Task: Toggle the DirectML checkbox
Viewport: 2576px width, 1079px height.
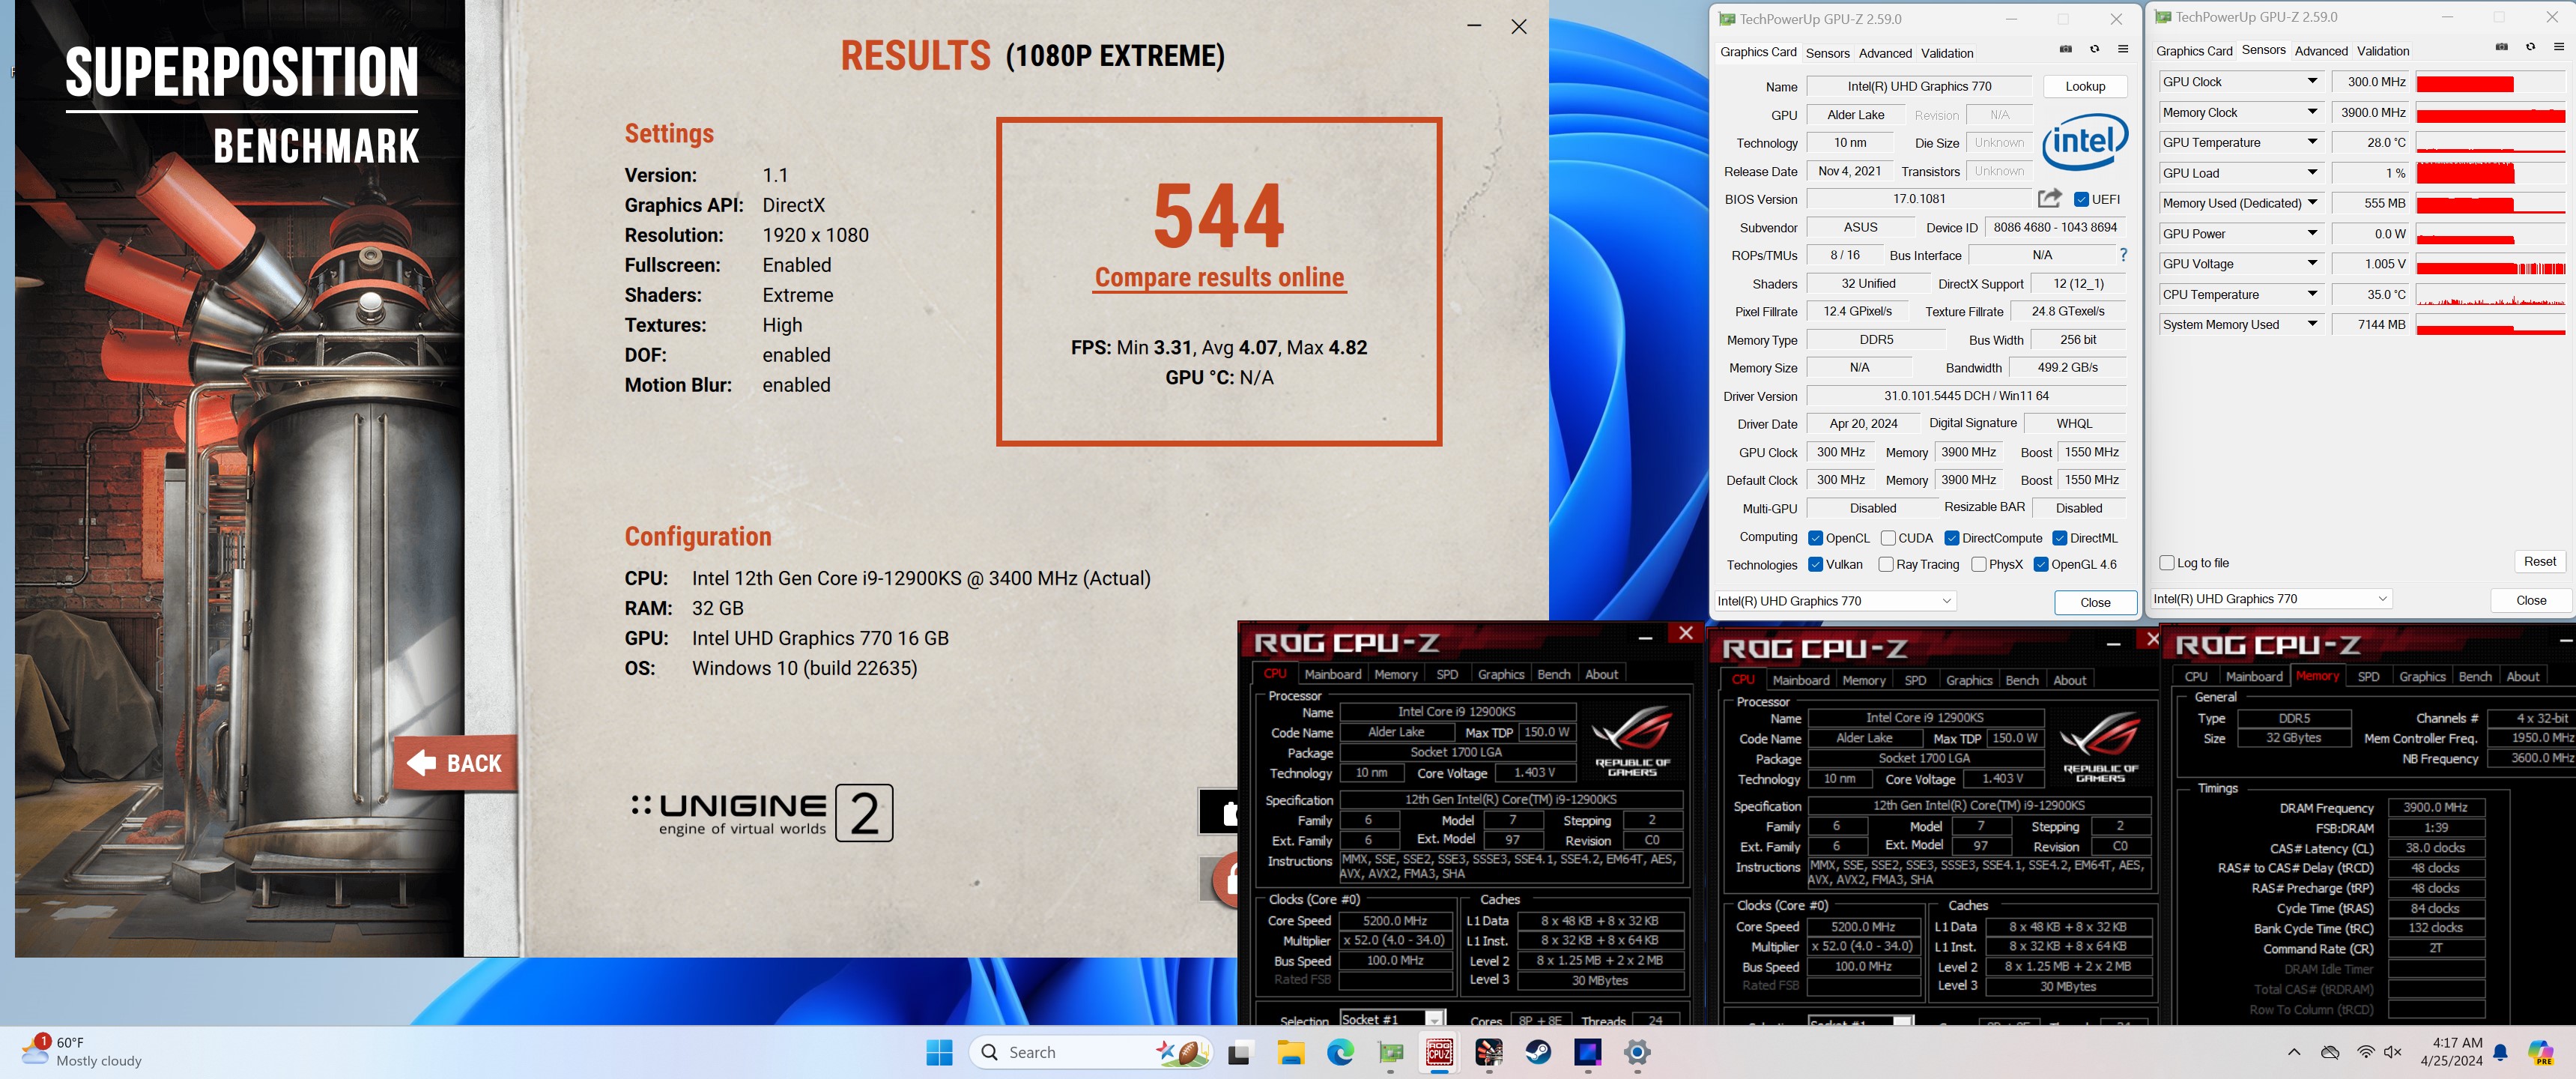Action: coord(2059,538)
